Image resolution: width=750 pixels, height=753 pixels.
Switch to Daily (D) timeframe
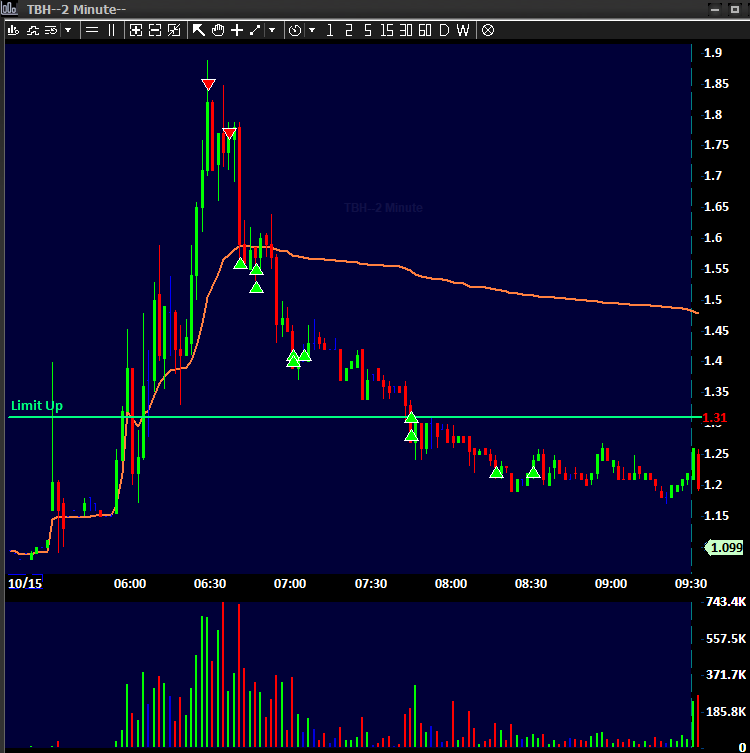pos(444,31)
